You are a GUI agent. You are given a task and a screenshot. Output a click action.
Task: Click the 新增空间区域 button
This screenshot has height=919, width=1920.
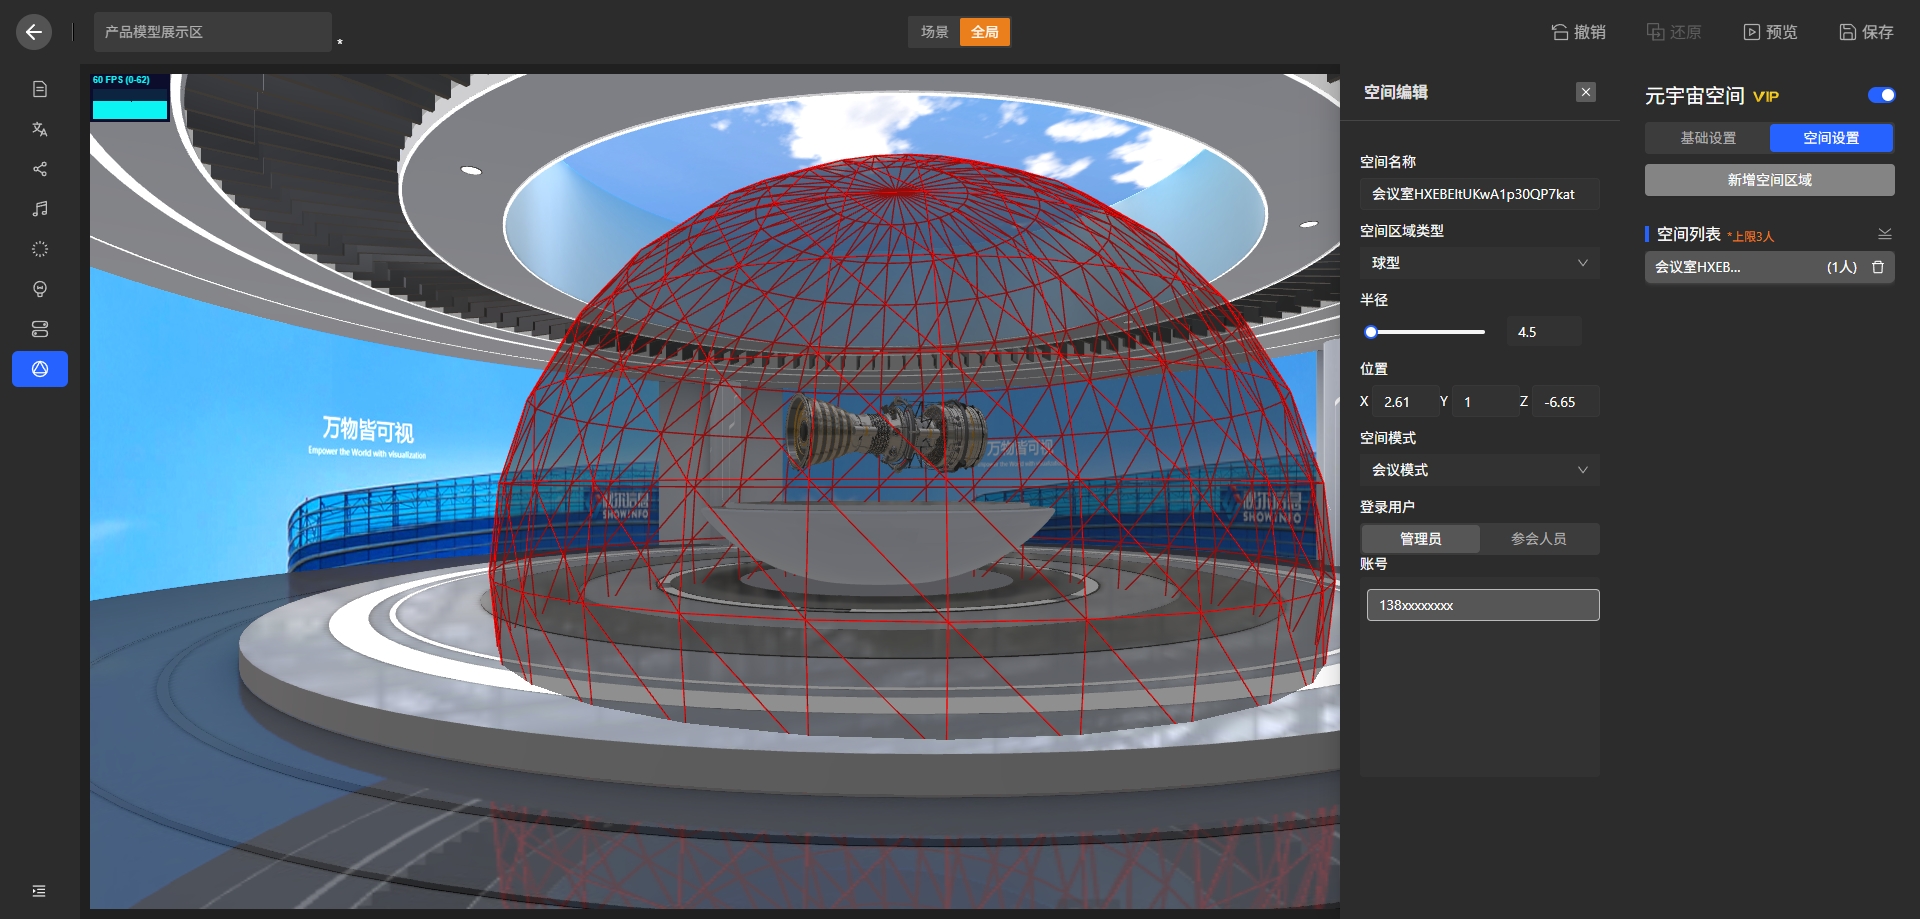[1769, 180]
